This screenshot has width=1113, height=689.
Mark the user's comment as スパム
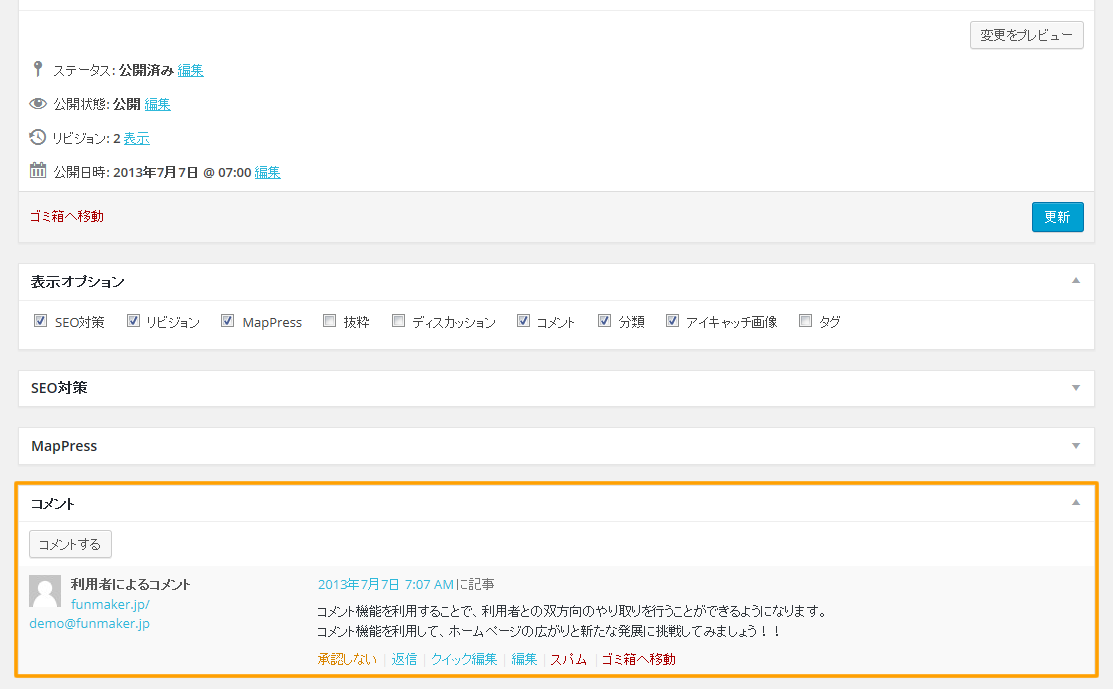point(567,659)
